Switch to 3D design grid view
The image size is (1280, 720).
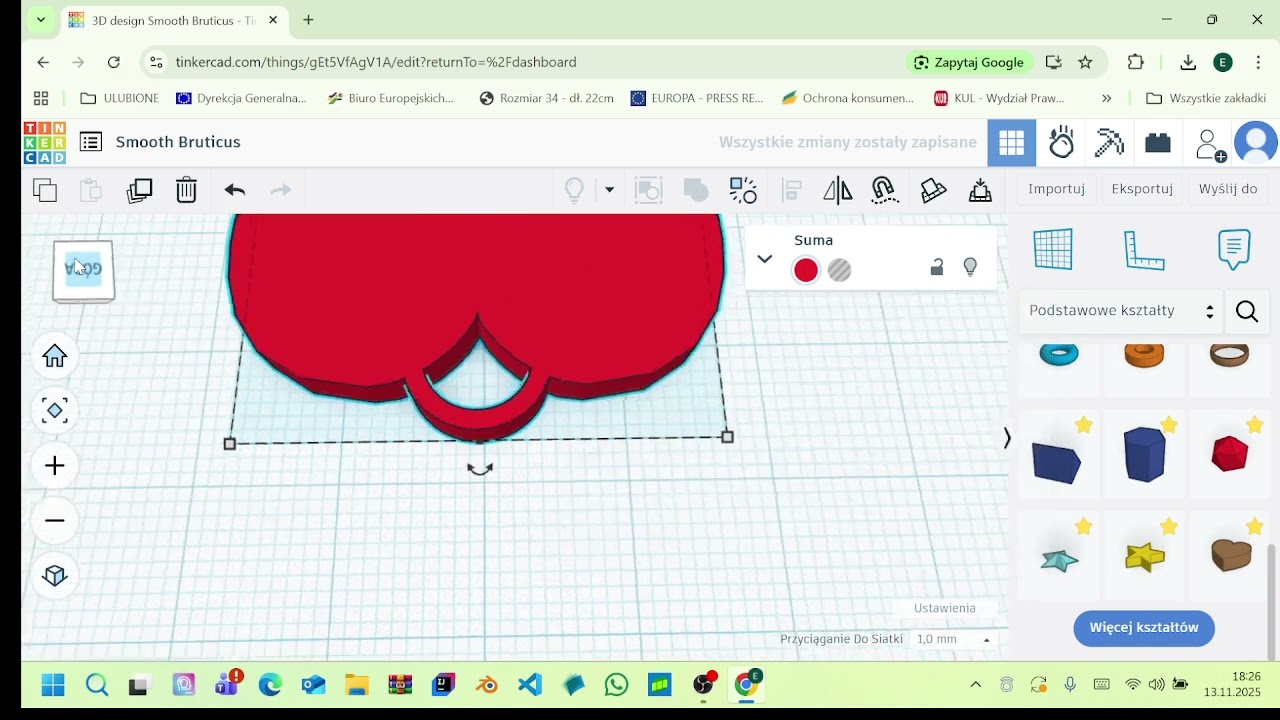point(1012,143)
